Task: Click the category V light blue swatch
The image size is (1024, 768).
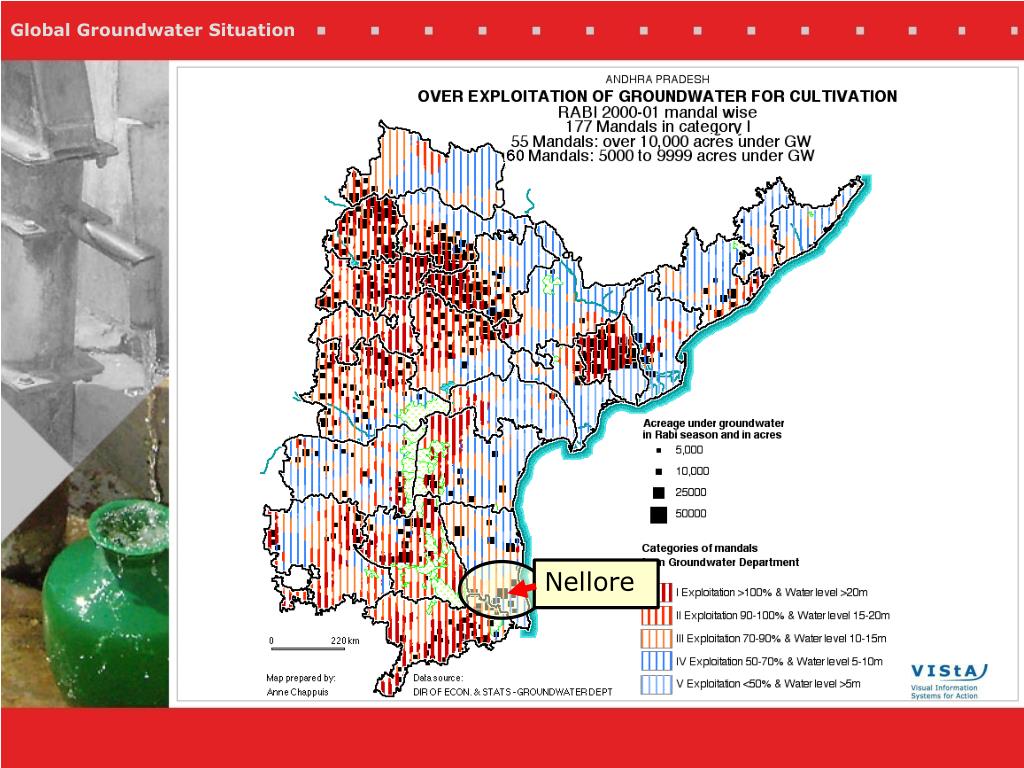Action: pos(656,684)
